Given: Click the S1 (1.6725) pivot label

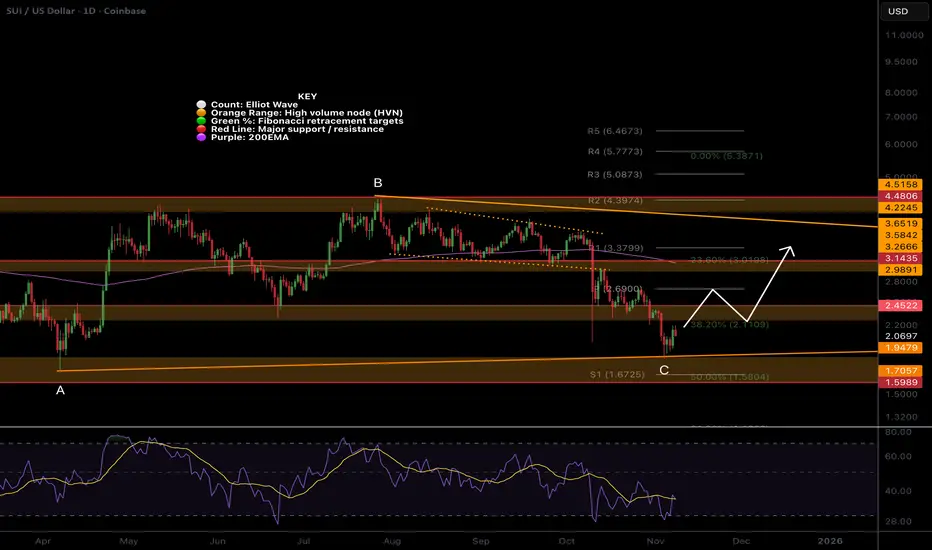Looking at the screenshot, I should coord(617,375).
